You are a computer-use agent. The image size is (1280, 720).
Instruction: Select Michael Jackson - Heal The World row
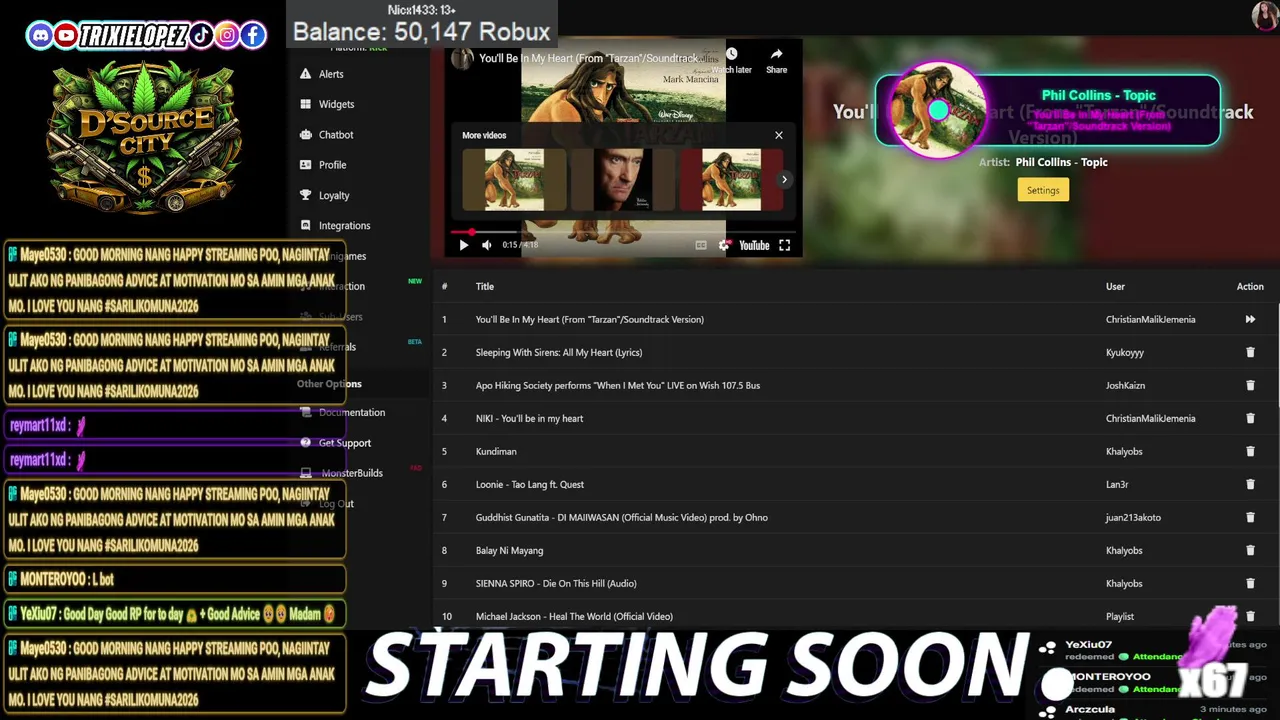click(x=855, y=616)
